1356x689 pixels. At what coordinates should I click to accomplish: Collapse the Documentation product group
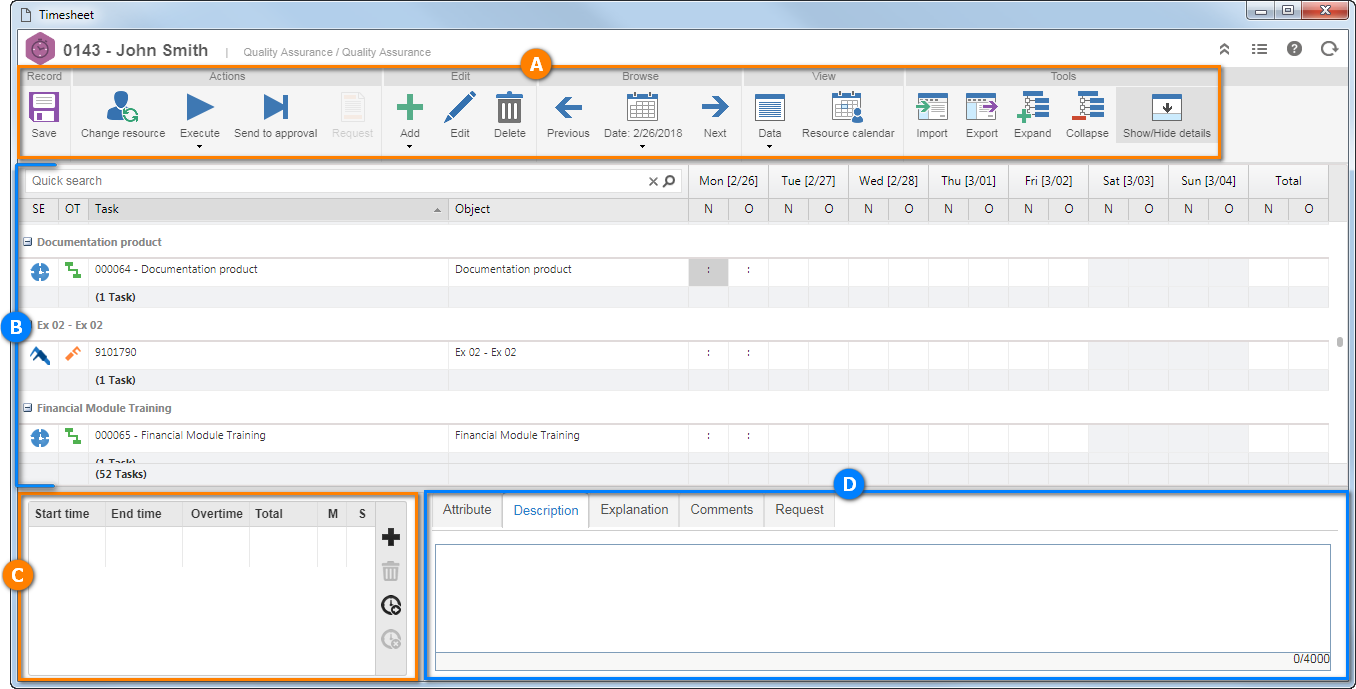28,242
